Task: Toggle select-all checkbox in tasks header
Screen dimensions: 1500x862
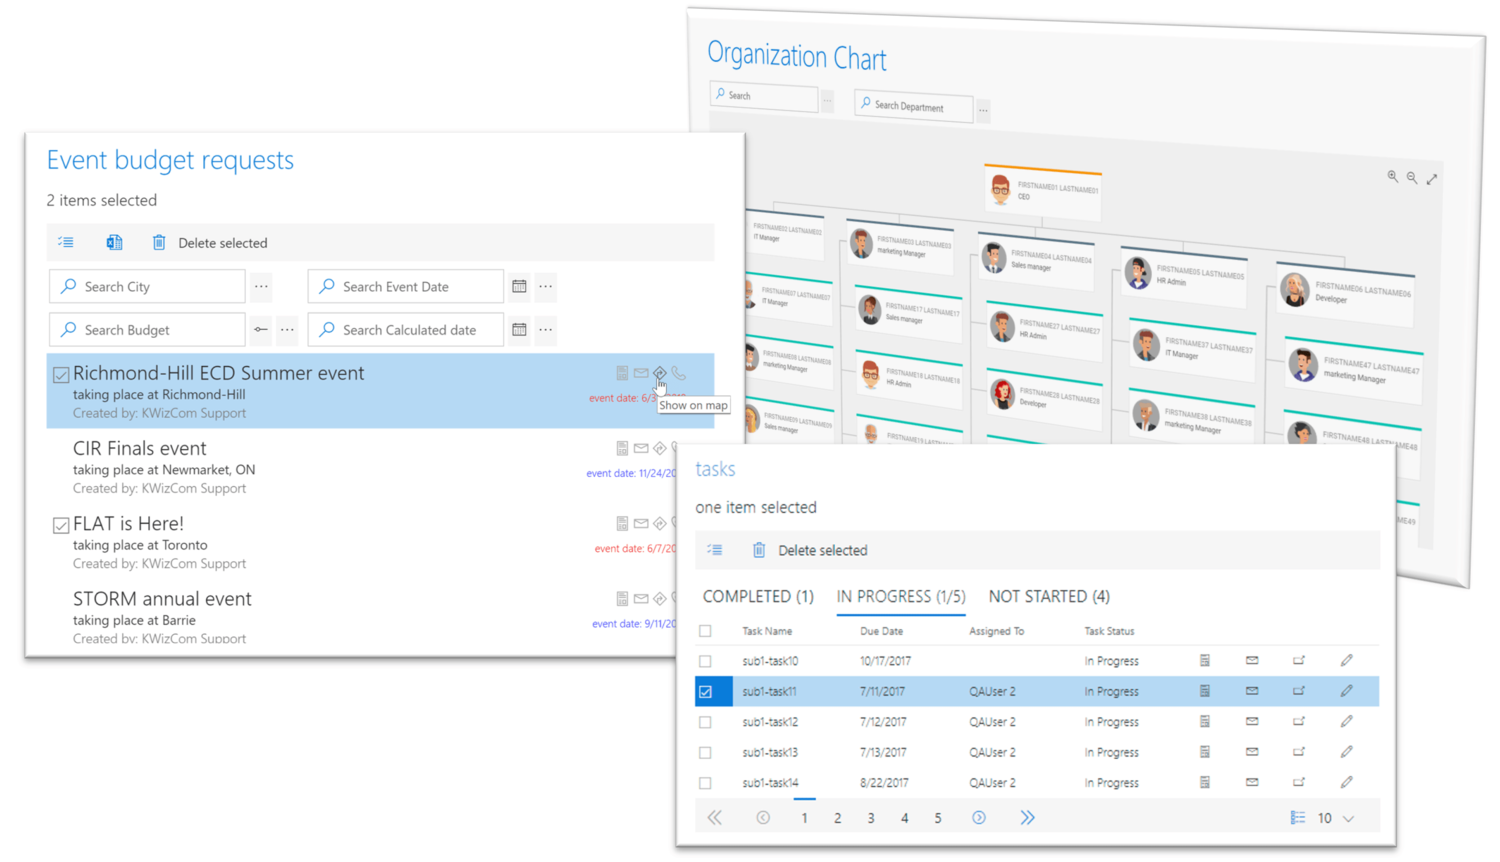Action: (x=705, y=631)
